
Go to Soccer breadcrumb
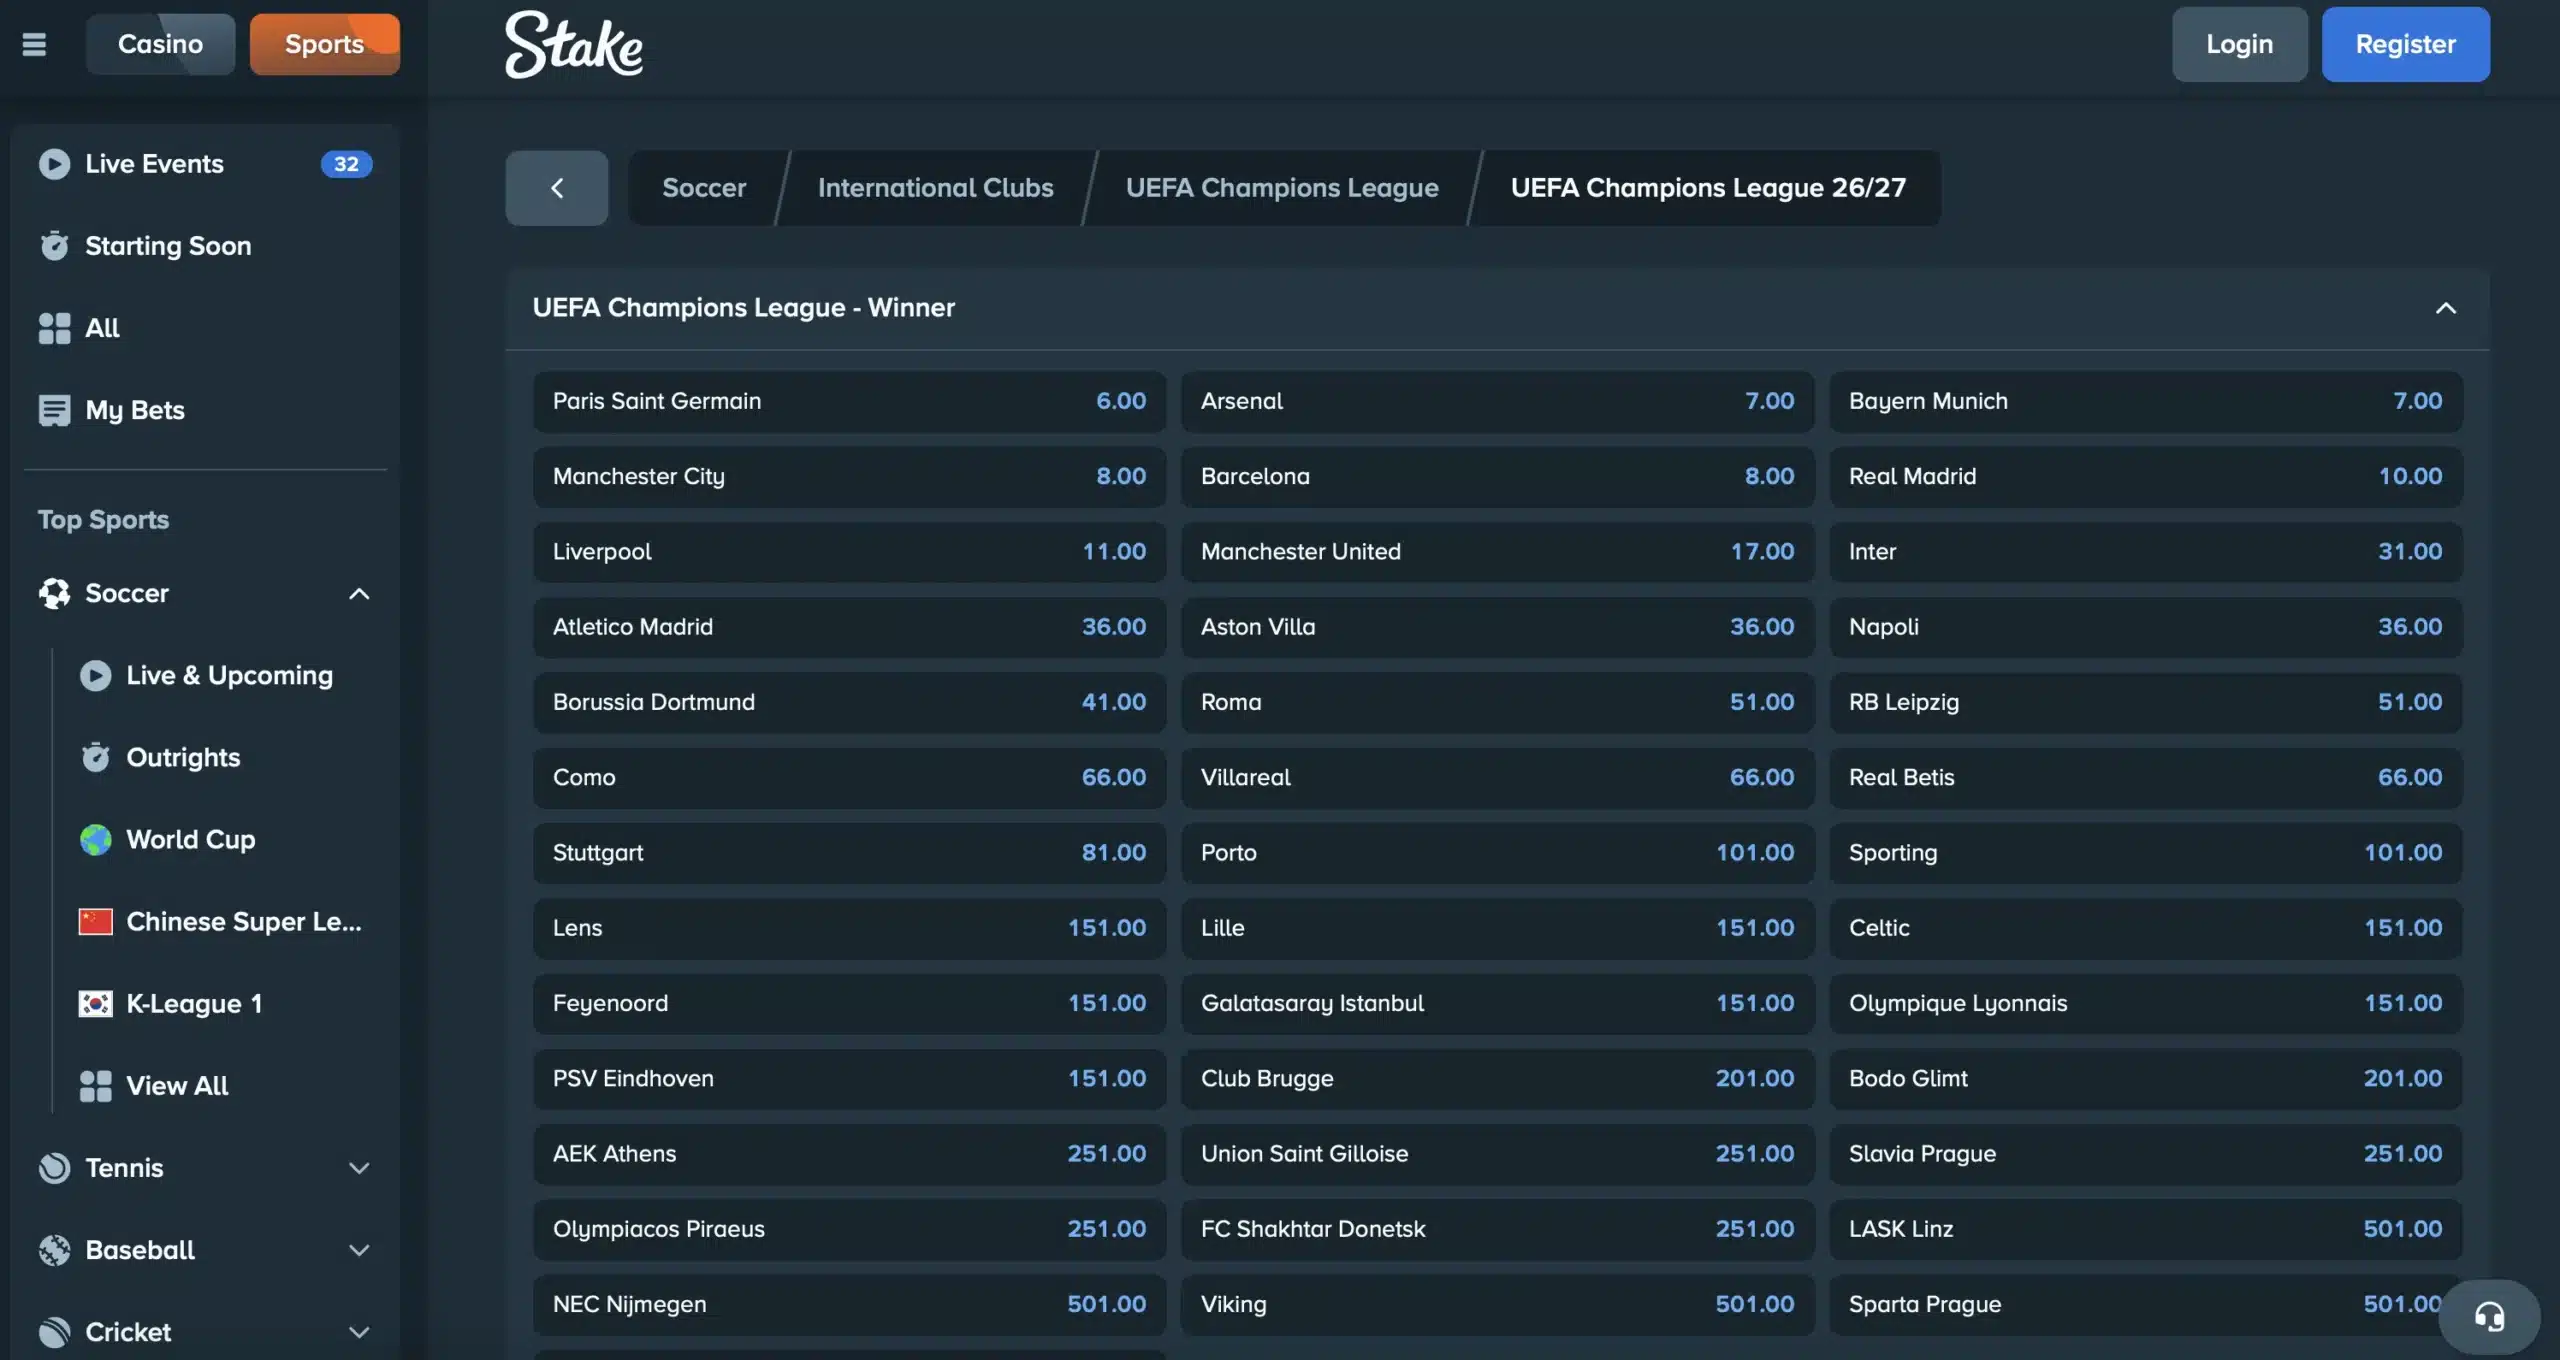(704, 188)
